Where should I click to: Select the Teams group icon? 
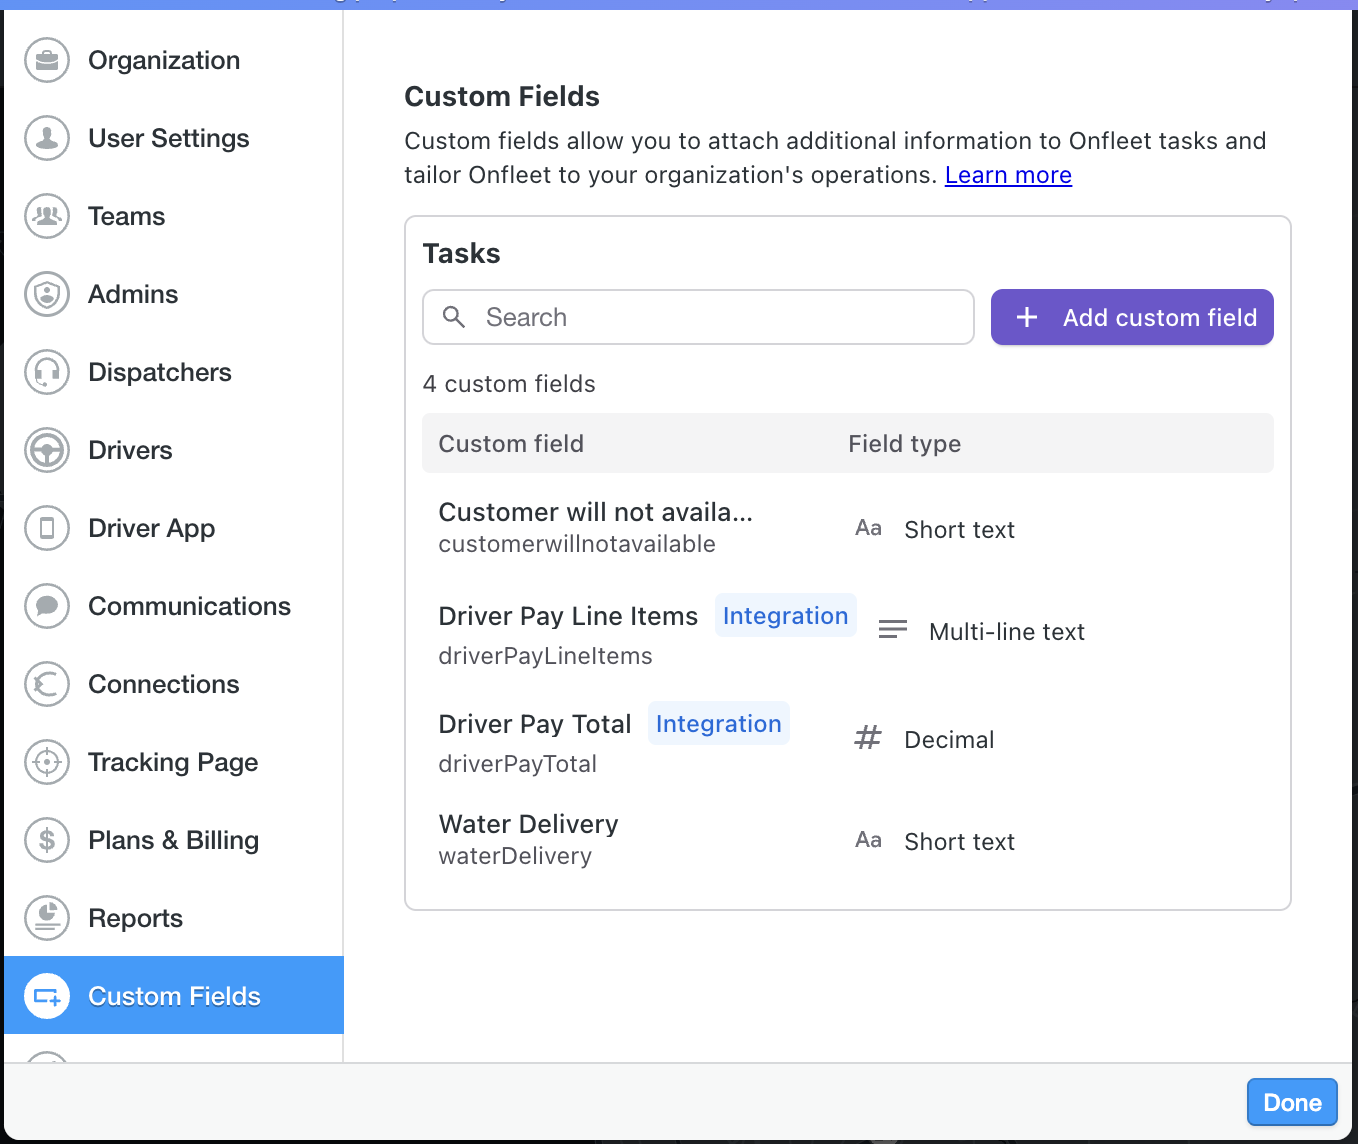(x=47, y=216)
